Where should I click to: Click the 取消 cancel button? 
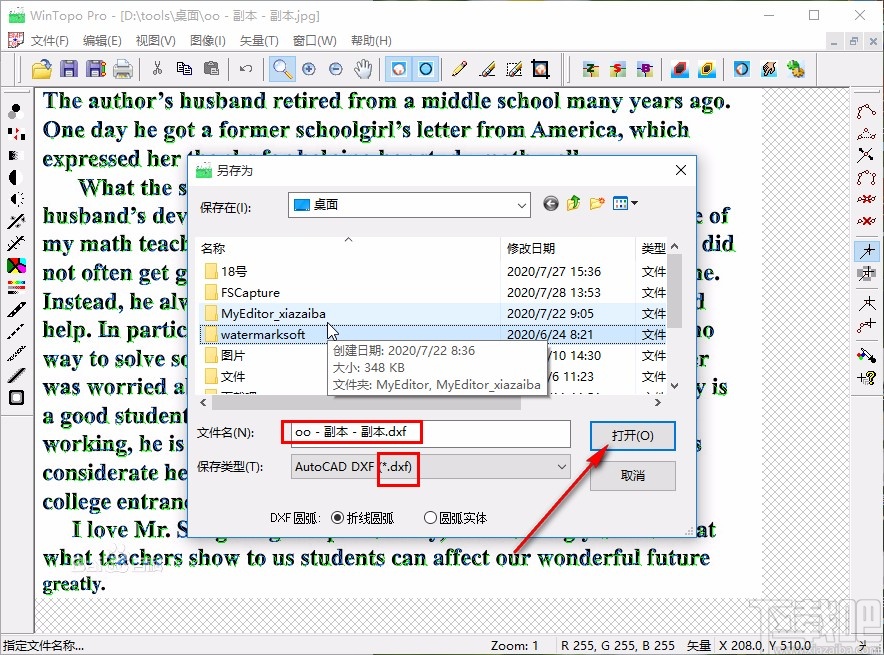pos(633,476)
